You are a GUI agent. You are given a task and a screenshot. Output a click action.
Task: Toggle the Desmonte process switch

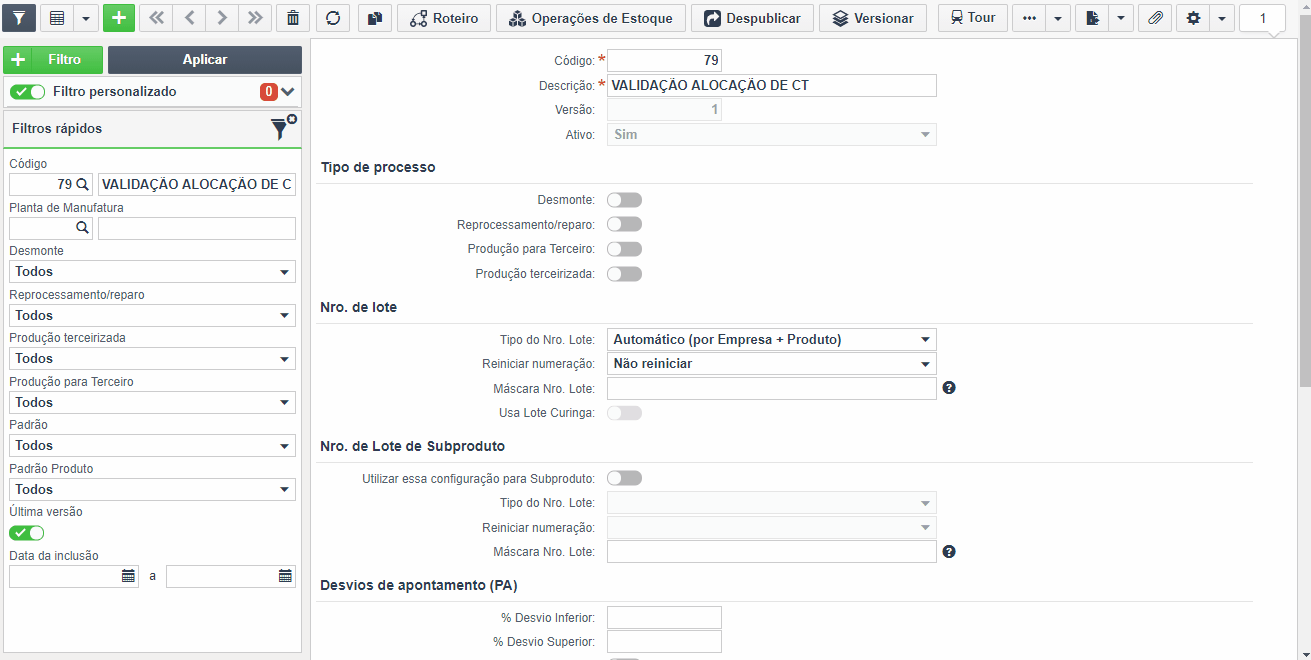pos(624,200)
